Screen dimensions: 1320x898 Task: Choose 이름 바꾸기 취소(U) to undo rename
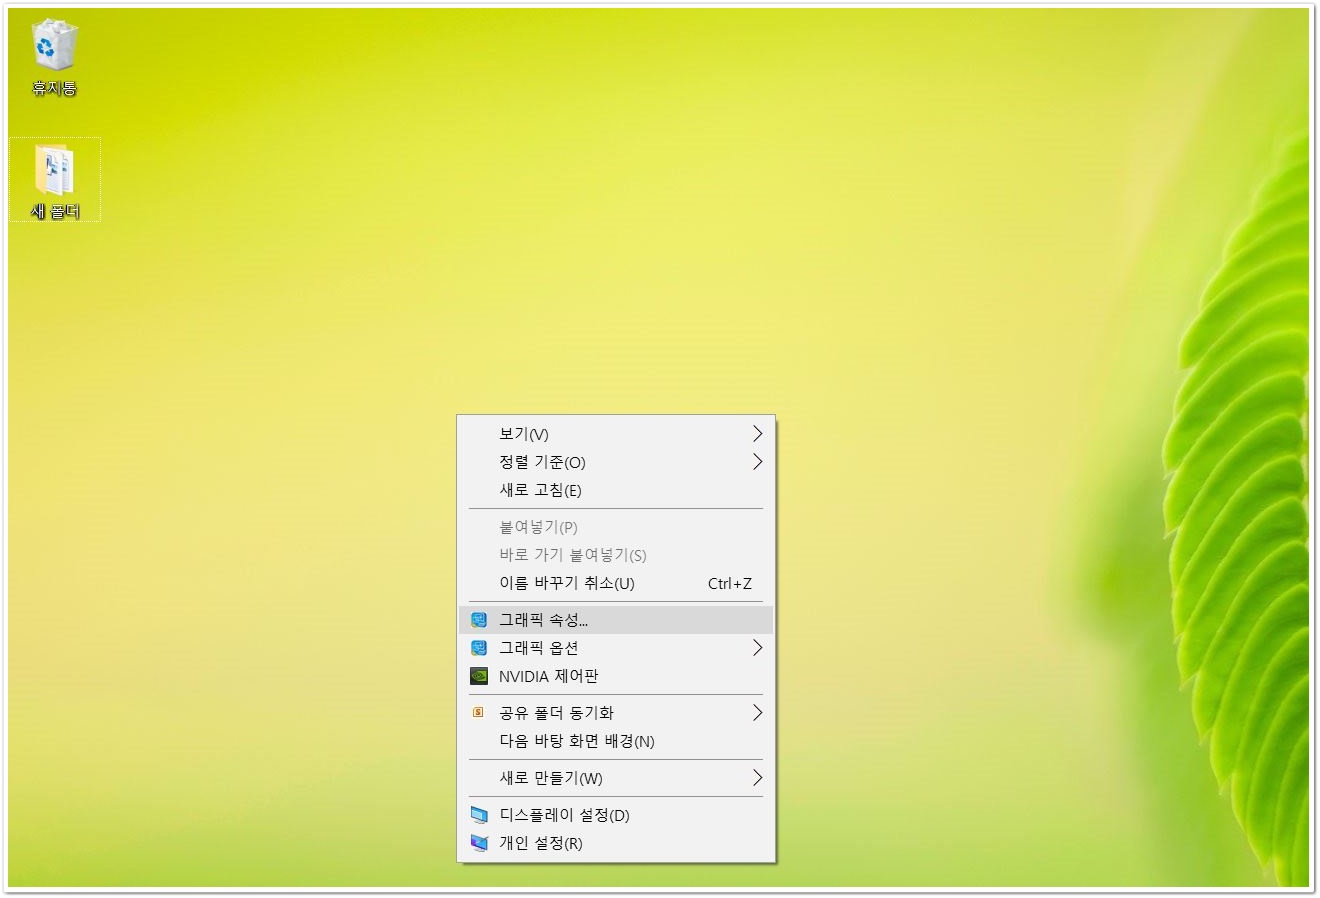coord(616,583)
